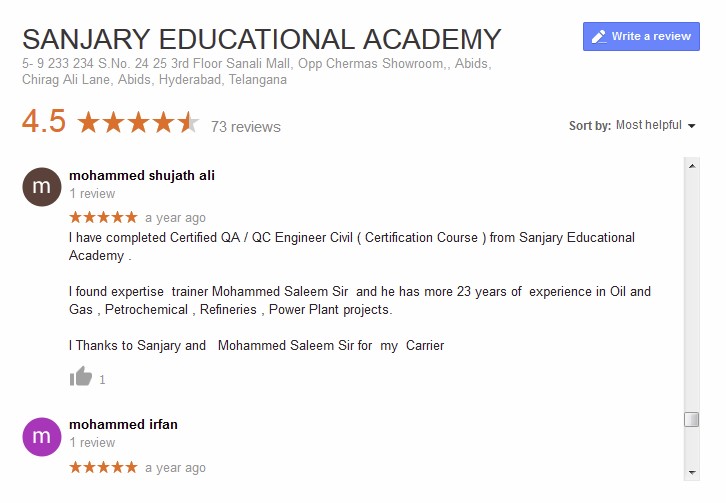Click mohammed shujath ali's brown avatar
The width and height of the screenshot is (726, 503).
42,186
